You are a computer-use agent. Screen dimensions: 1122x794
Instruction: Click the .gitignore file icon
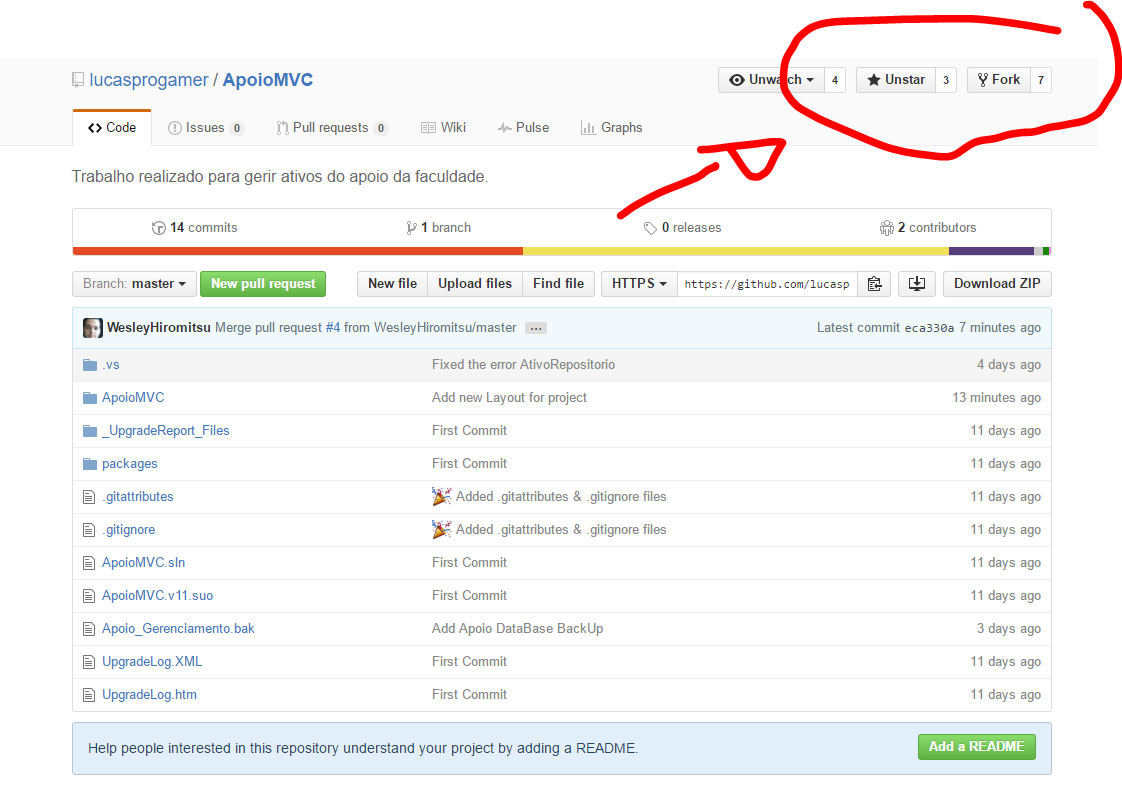point(89,530)
